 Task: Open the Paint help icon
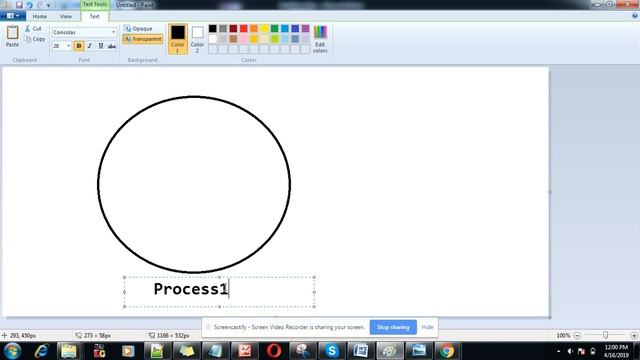tap(635, 16)
